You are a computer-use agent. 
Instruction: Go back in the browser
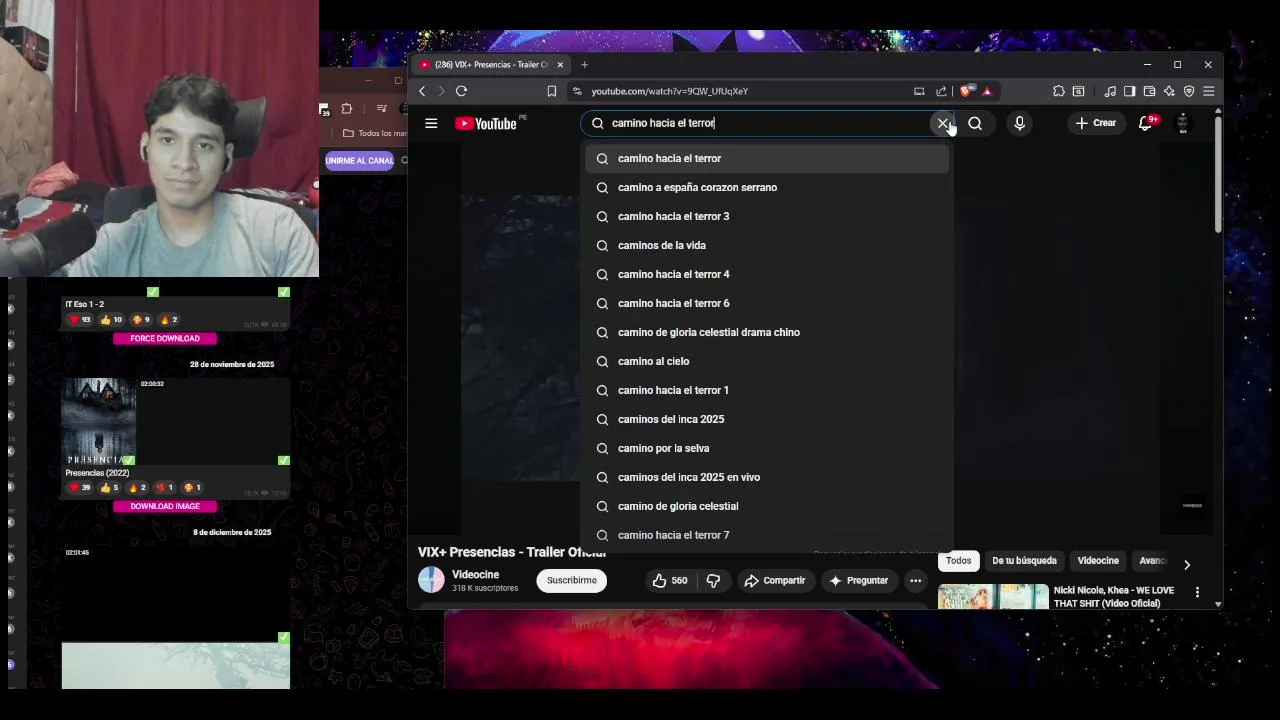point(422,91)
